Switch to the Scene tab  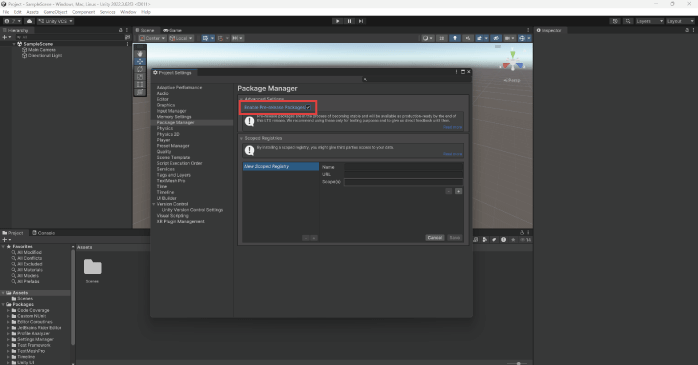[x=145, y=30]
